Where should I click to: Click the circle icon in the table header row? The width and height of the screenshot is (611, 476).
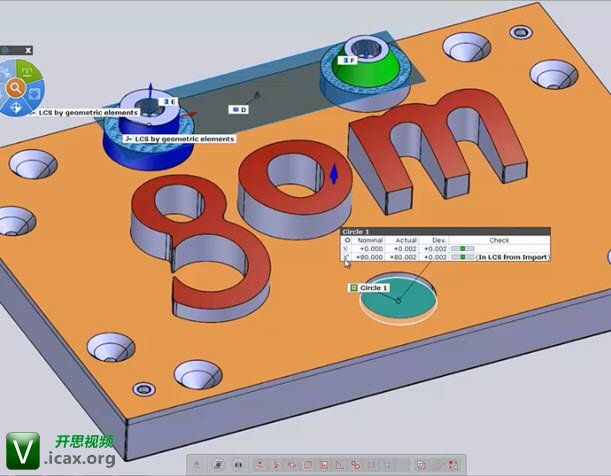[347, 240]
